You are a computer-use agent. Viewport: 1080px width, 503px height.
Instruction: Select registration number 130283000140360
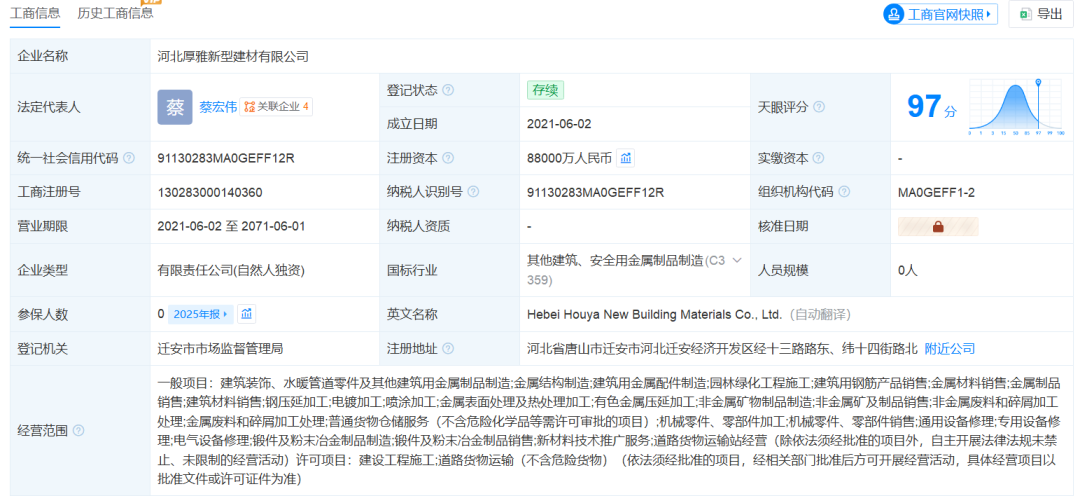209,192
